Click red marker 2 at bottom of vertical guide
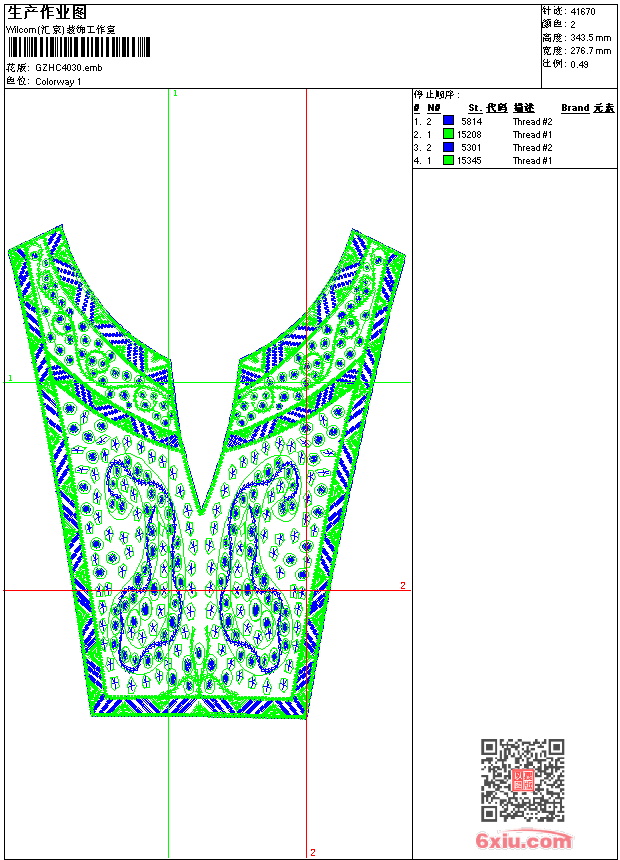The image size is (620, 860). [313, 852]
